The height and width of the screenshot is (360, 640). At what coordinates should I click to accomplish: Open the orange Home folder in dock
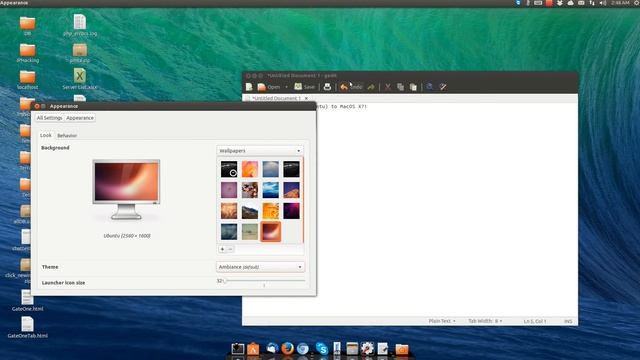tap(402, 349)
